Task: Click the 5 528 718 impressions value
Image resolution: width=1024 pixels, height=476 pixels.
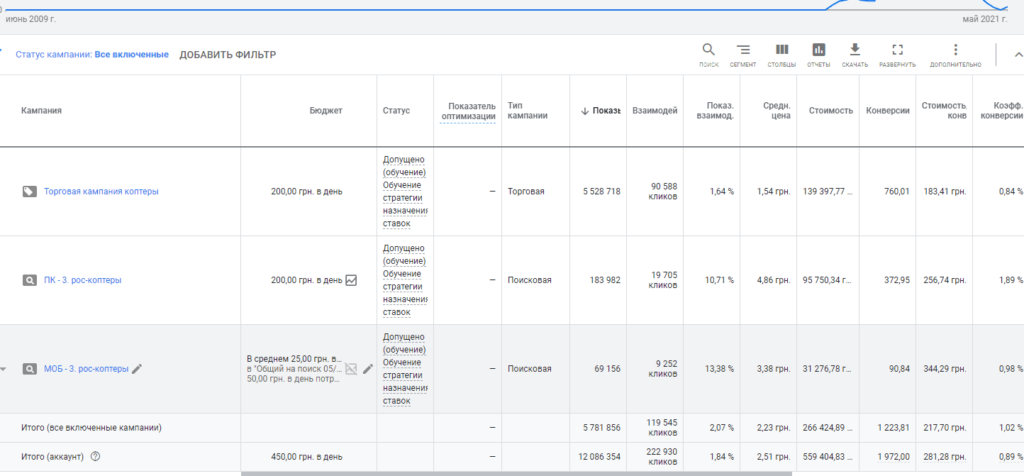Action: click(x=601, y=191)
